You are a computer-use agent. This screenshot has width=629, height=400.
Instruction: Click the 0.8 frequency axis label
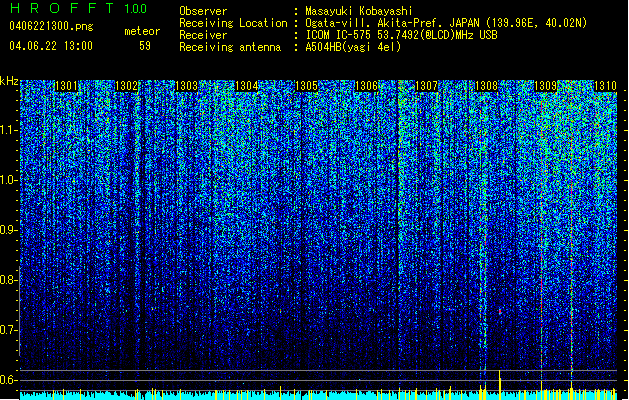(x=8, y=280)
